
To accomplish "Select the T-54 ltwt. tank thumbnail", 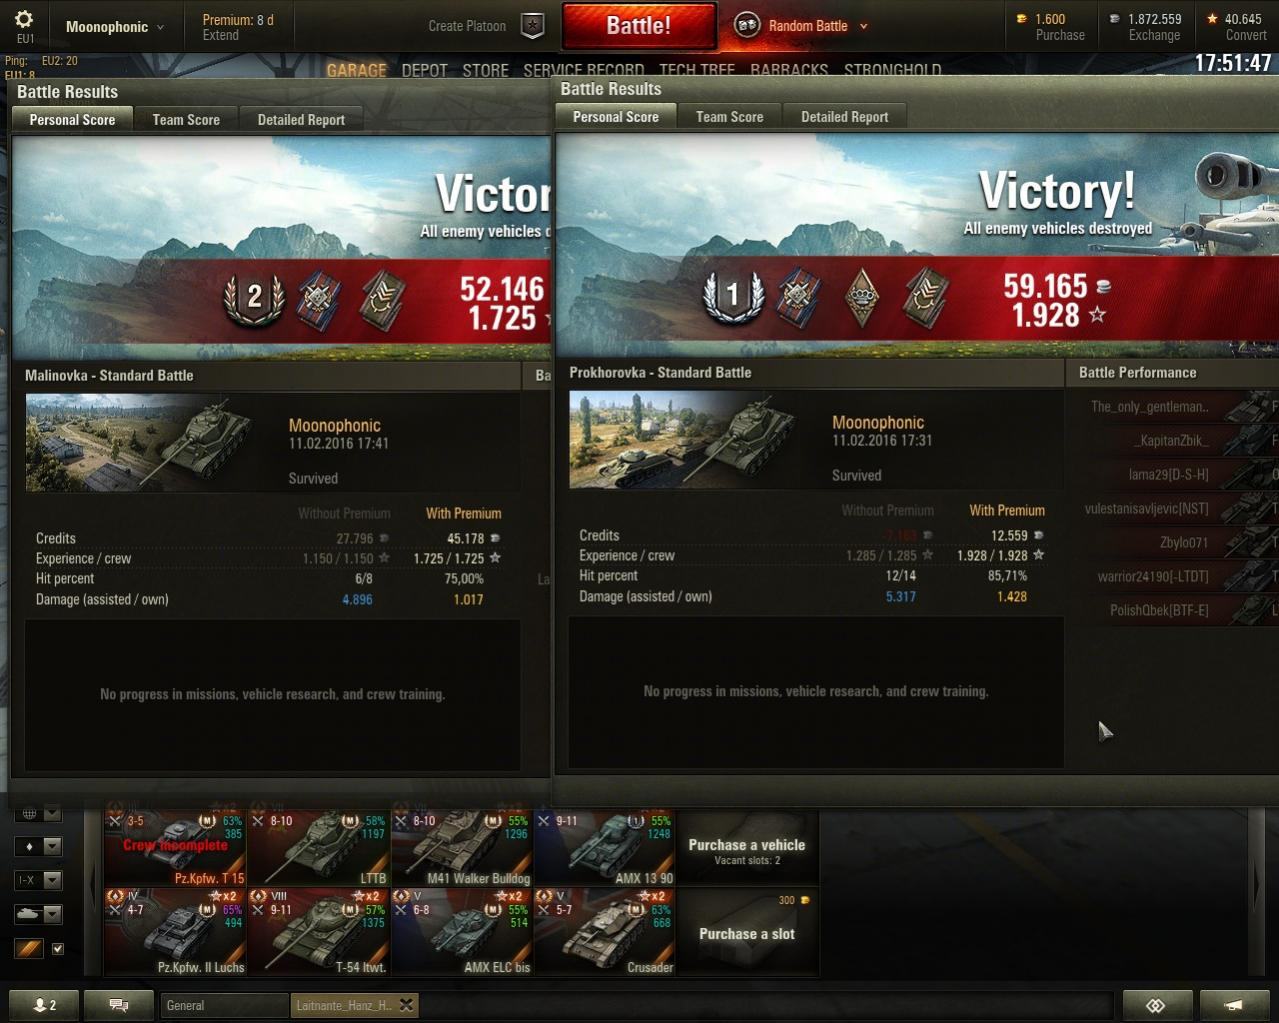I will coord(318,932).
